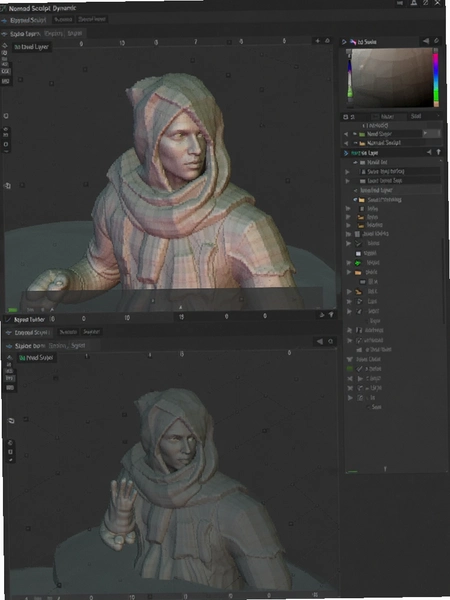Toggle the lower X mark below the play icon row
The height and width of the screenshot is (600, 450).
coord(350,388)
